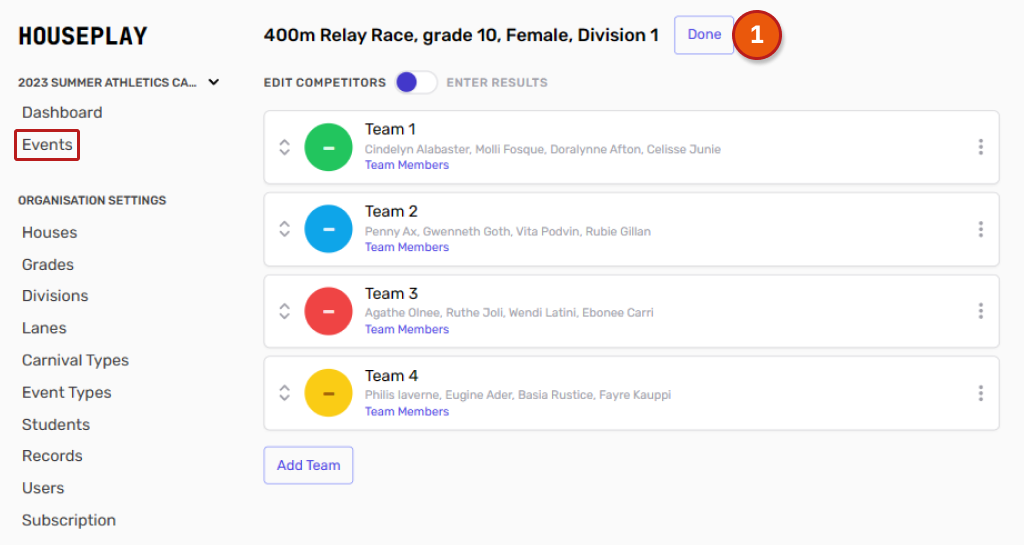Open three-dot menu for Team 1
The height and width of the screenshot is (545, 1024).
[980, 147]
